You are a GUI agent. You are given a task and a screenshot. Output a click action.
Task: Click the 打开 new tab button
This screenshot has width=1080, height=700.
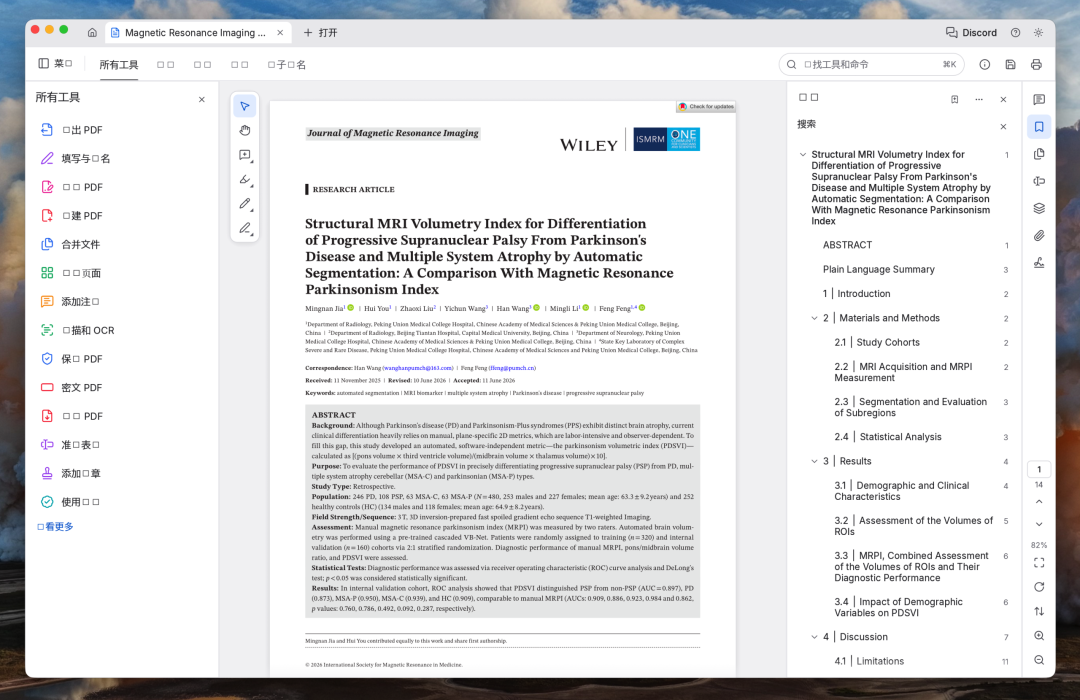click(320, 32)
